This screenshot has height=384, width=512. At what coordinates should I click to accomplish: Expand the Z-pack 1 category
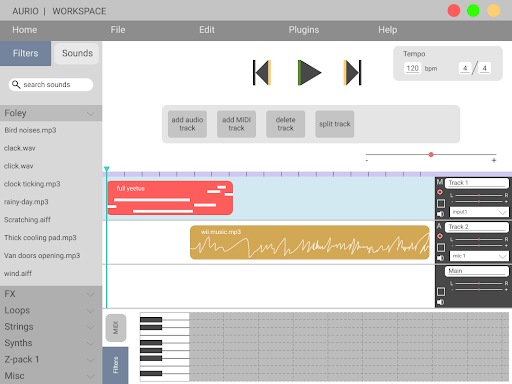51,359
